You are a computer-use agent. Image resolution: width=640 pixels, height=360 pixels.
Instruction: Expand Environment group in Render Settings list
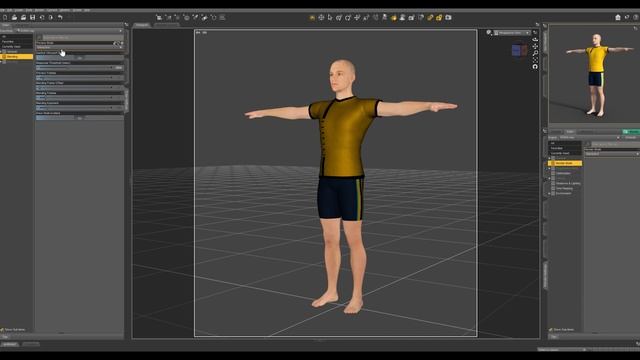coord(549,193)
